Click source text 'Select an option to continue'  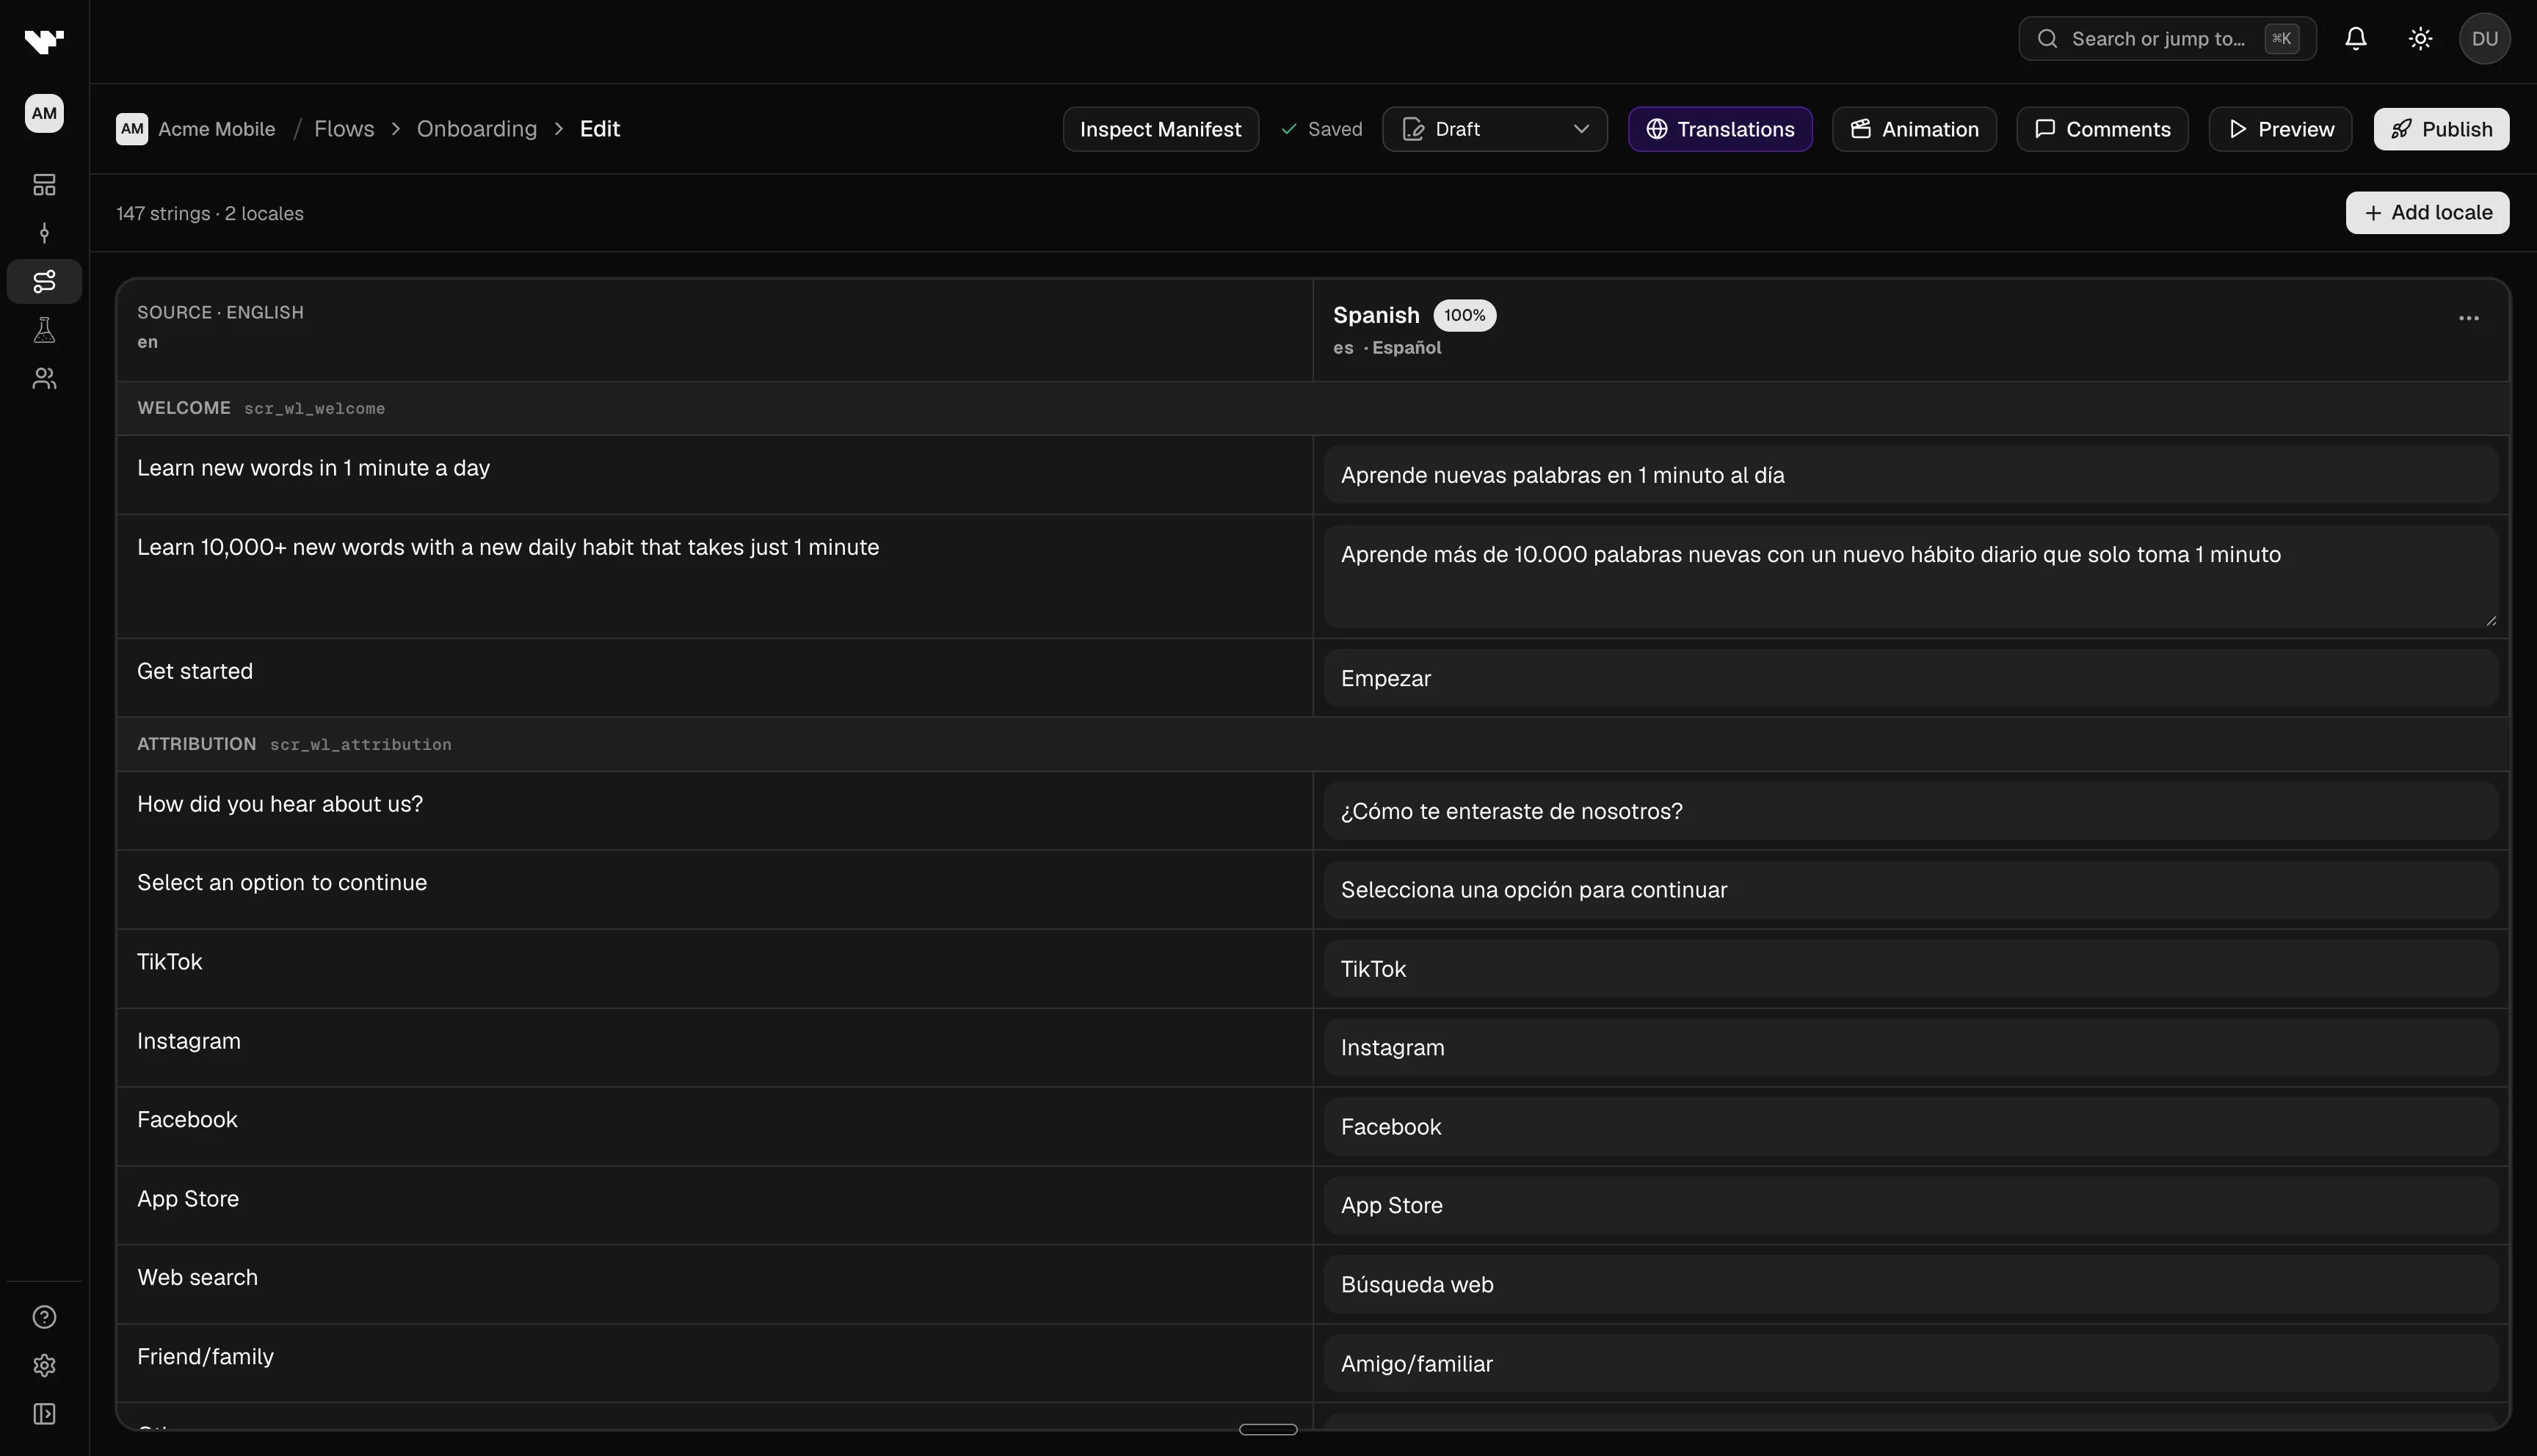tap(282, 883)
